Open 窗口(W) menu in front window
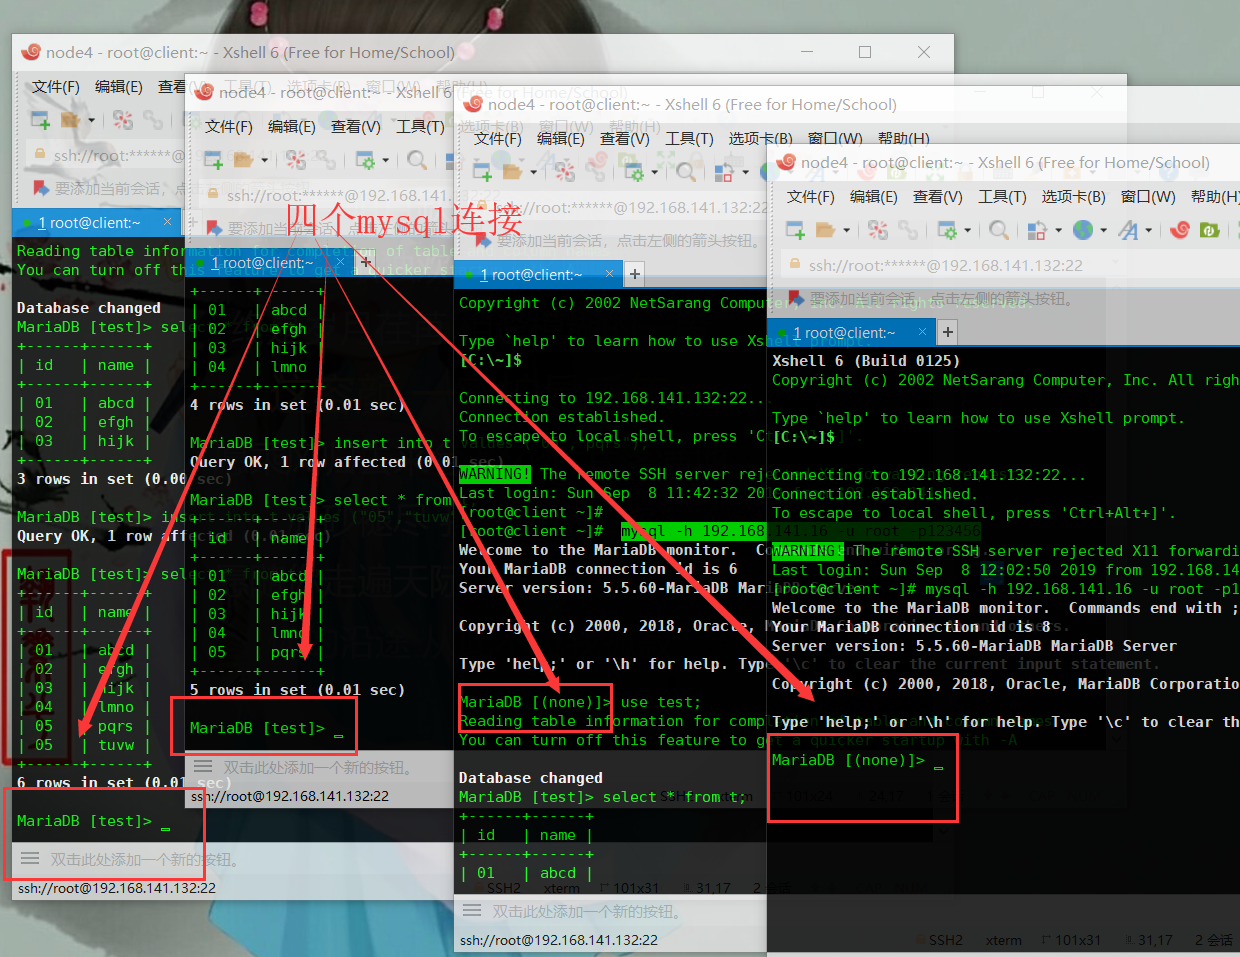 (1148, 197)
